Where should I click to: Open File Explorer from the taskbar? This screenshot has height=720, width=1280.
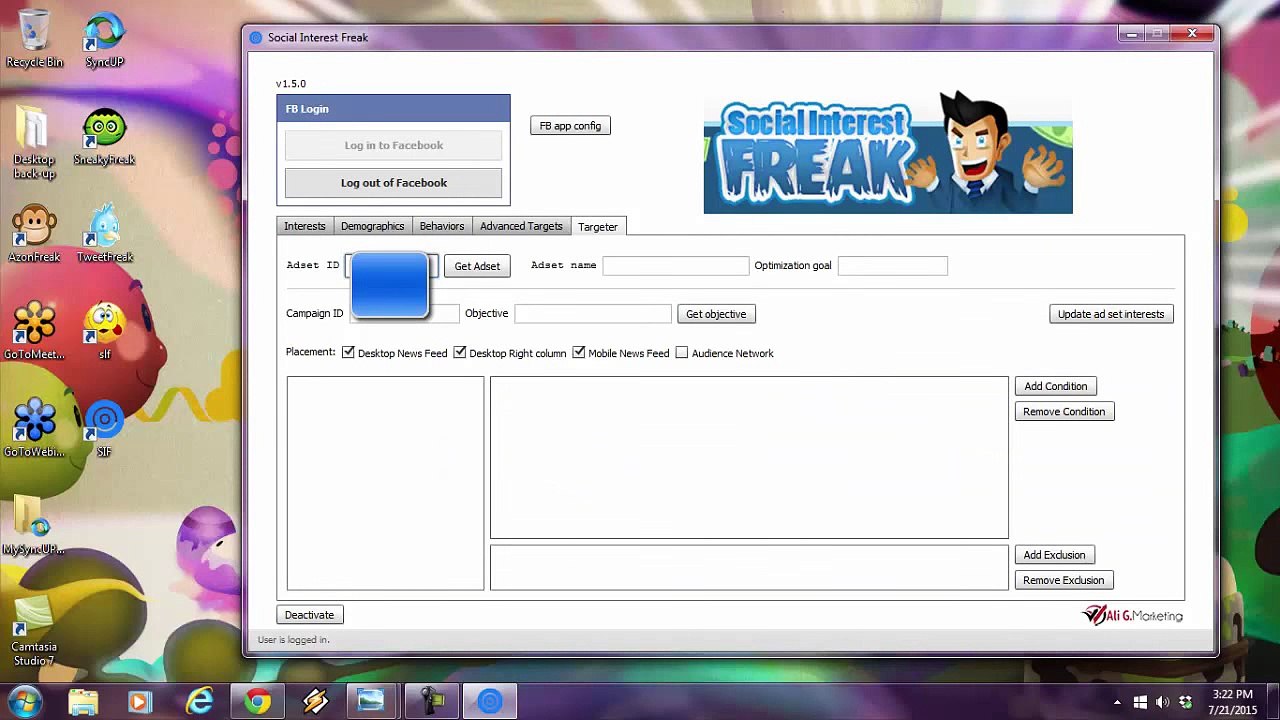[83, 702]
